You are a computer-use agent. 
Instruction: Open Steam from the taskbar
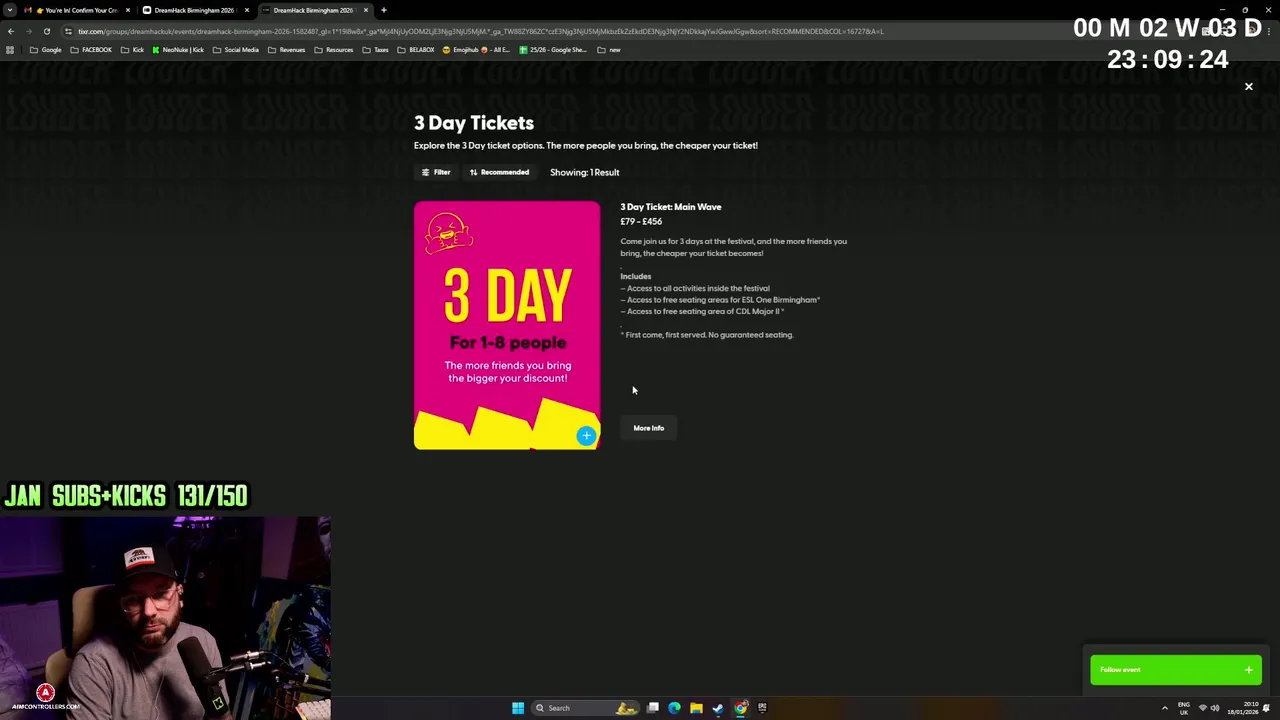718,708
